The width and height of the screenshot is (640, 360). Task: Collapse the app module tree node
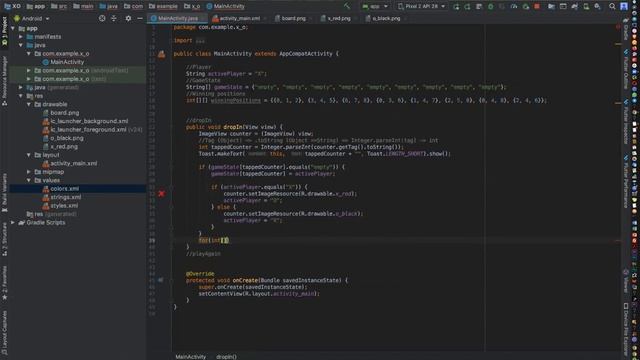tap(13, 29)
